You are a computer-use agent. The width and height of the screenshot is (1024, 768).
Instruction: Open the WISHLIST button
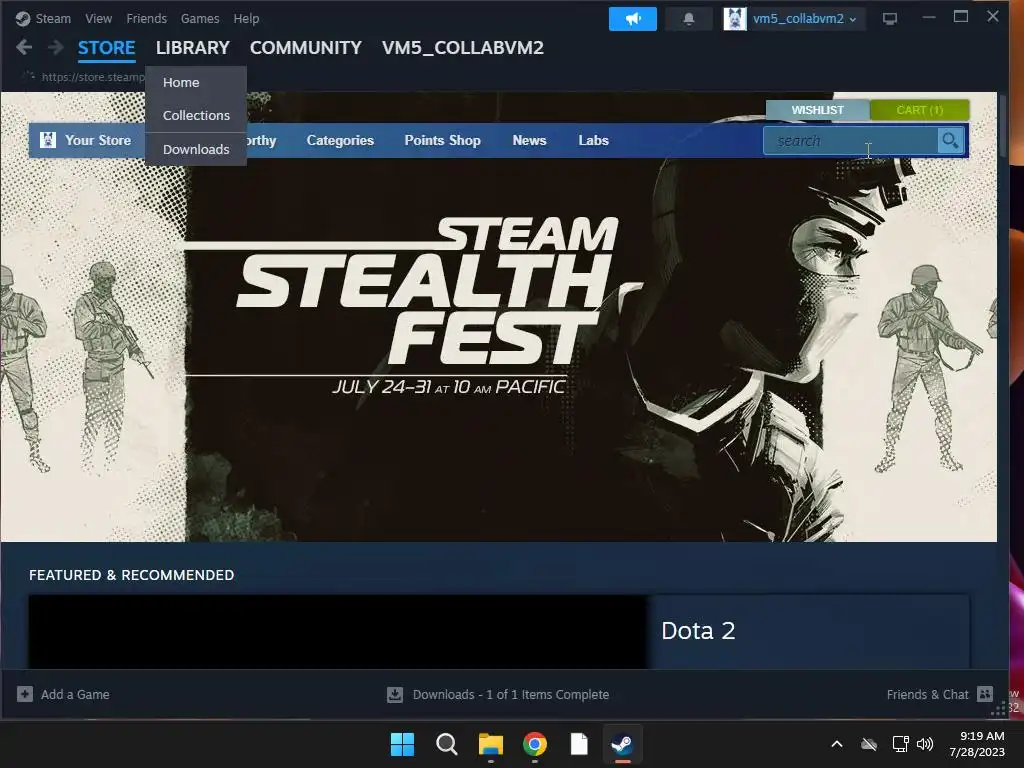click(x=818, y=110)
